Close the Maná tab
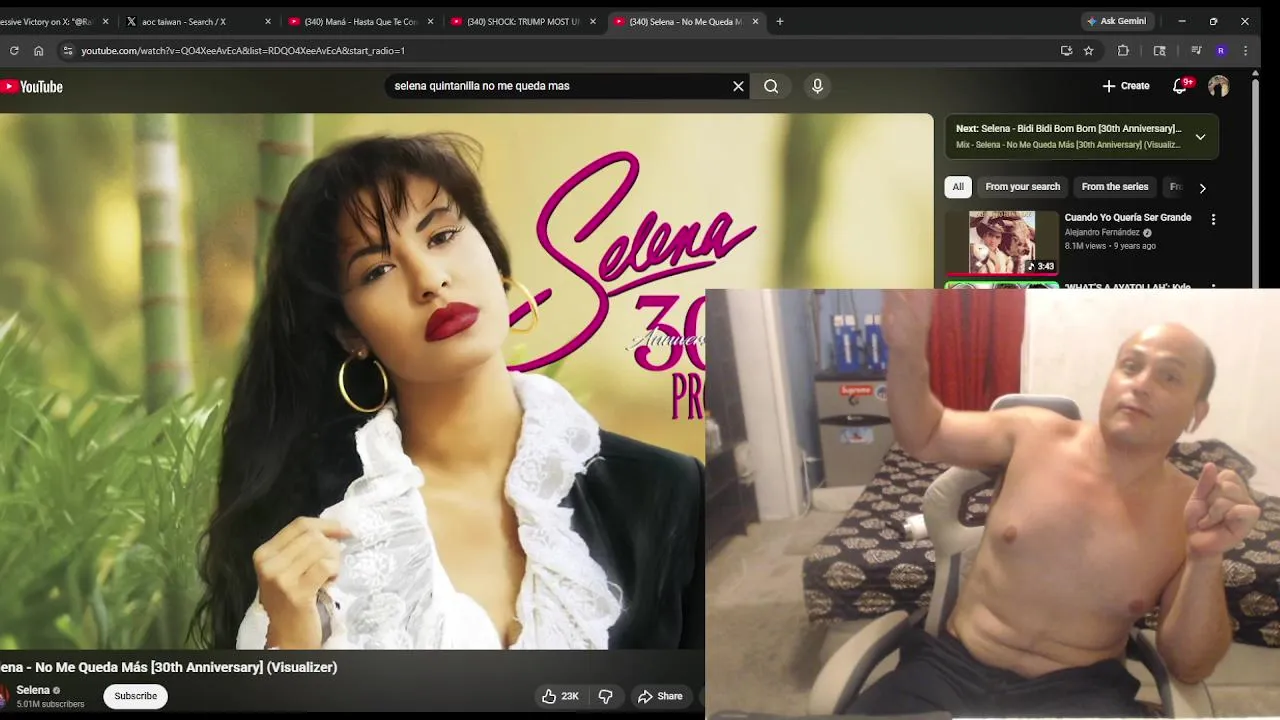This screenshot has width=1280, height=720. click(x=431, y=21)
